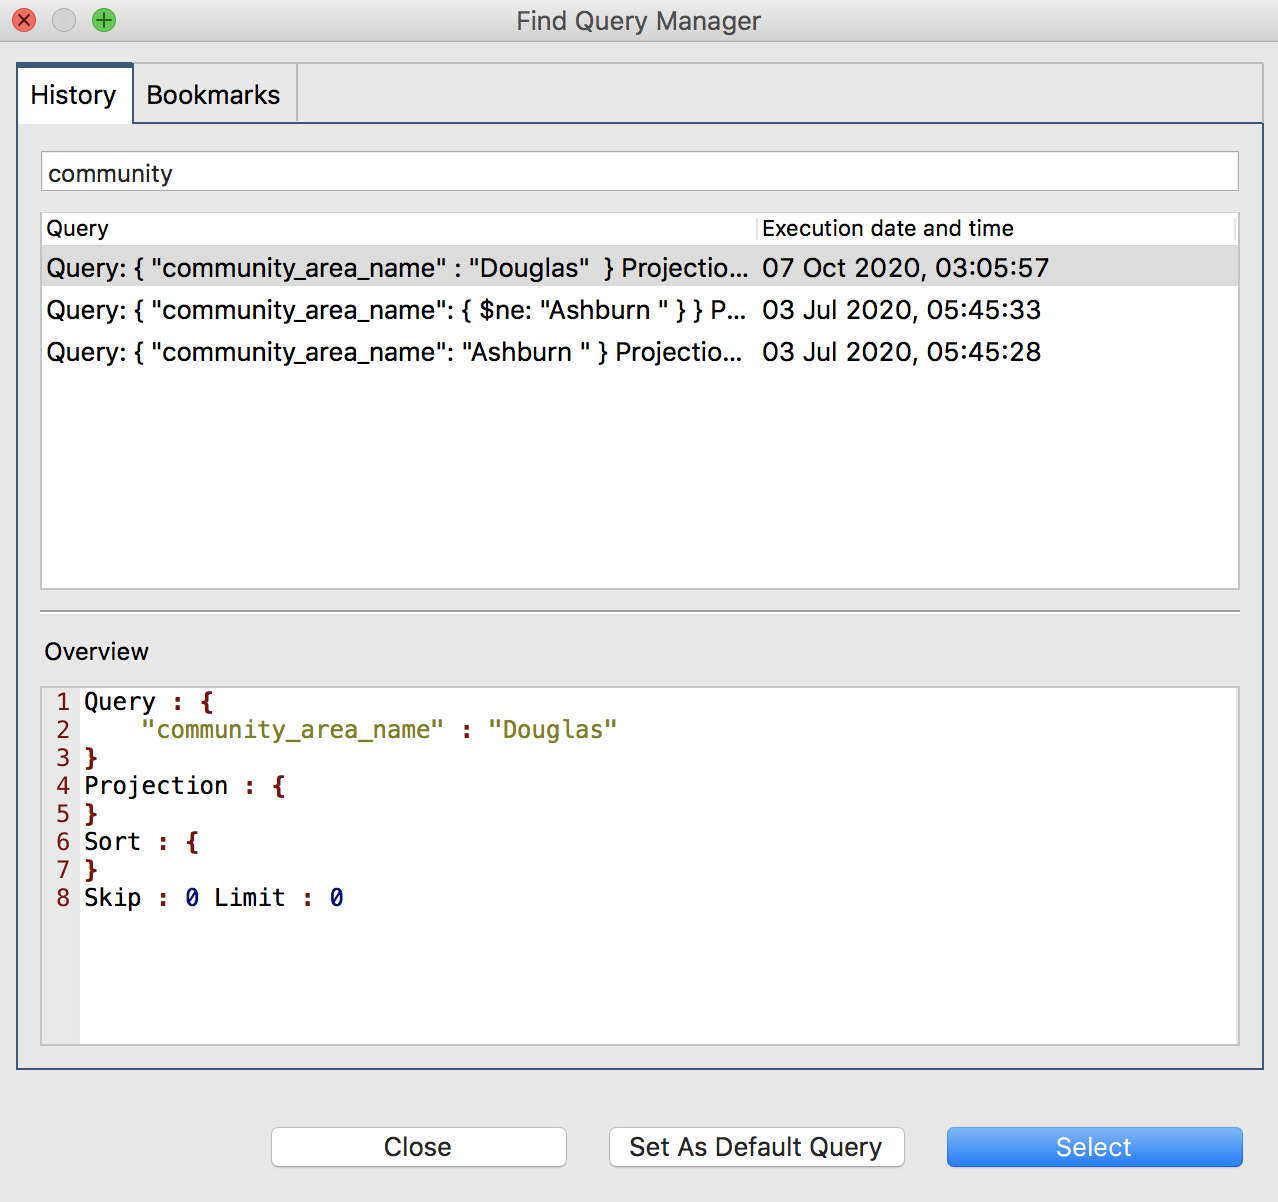Click the Execution date and time header
Image resolution: width=1278 pixels, height=1202 pixels.
coord(887,228)
